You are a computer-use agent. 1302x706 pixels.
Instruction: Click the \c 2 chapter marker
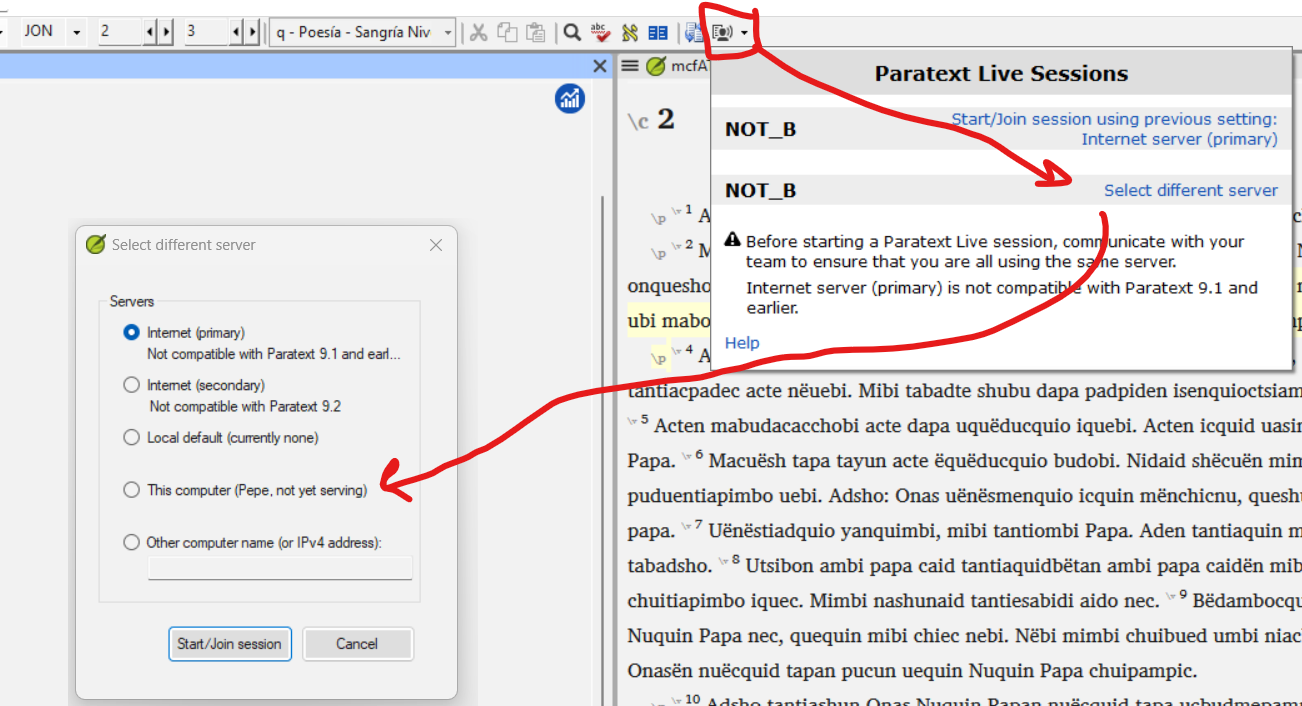coord(651,120)
